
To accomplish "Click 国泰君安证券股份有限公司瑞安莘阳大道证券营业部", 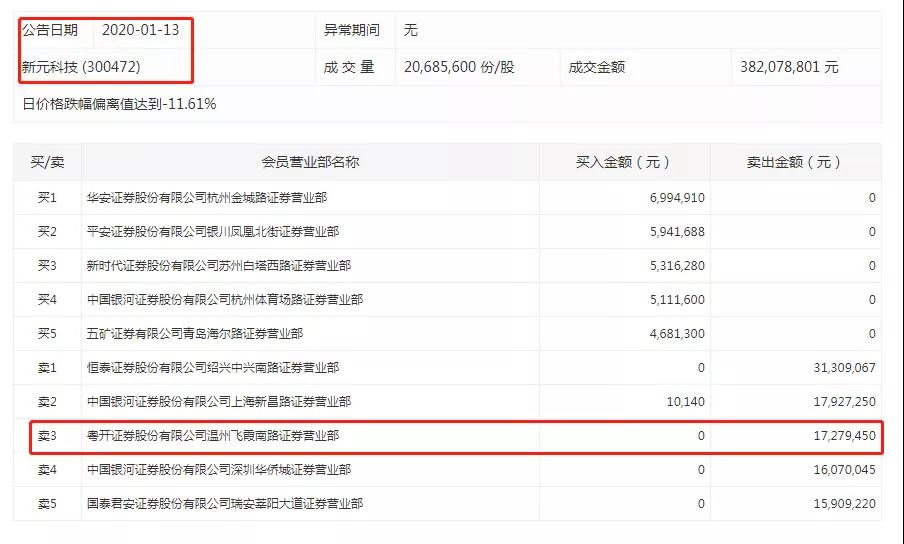I will pyautogui.click(x=225, y=504).
